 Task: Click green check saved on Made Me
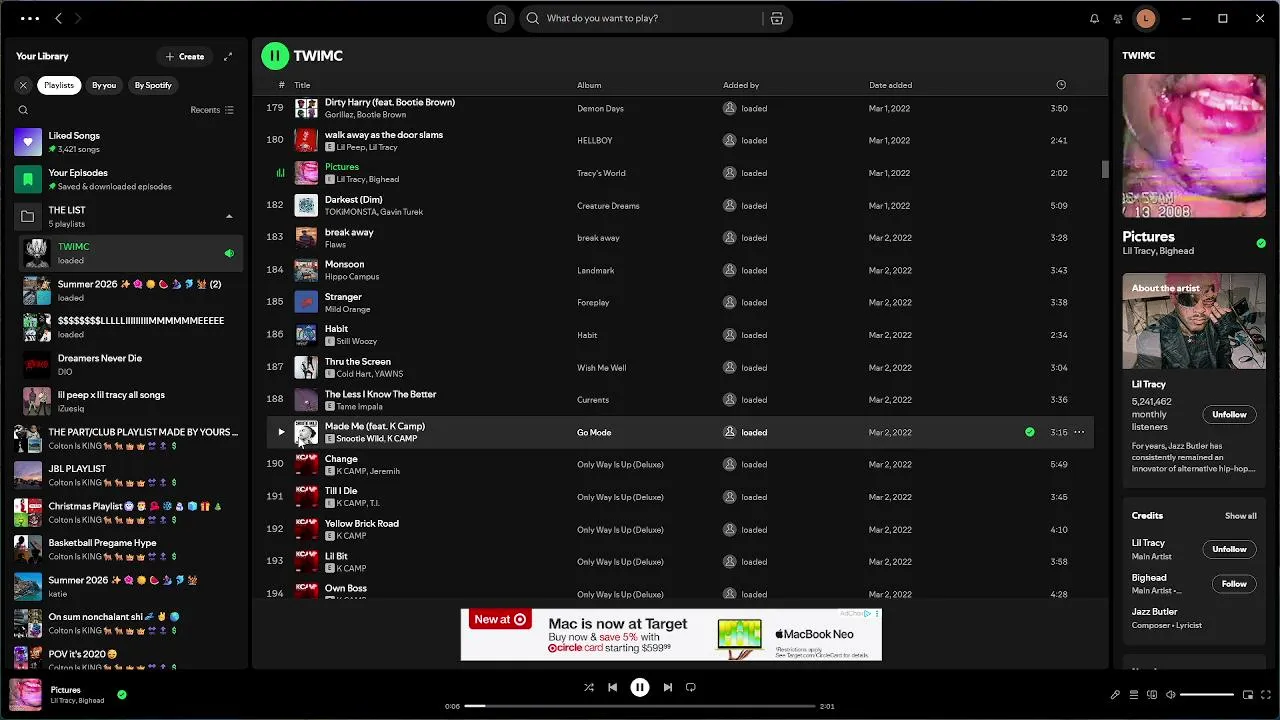click(x=1030, y=432)
